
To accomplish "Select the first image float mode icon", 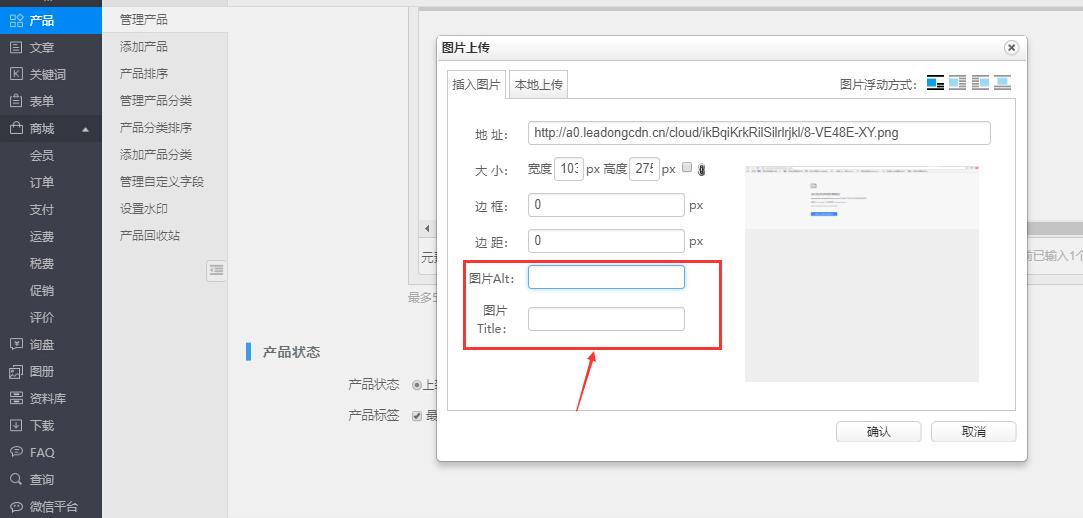I will tap(935, 84).
